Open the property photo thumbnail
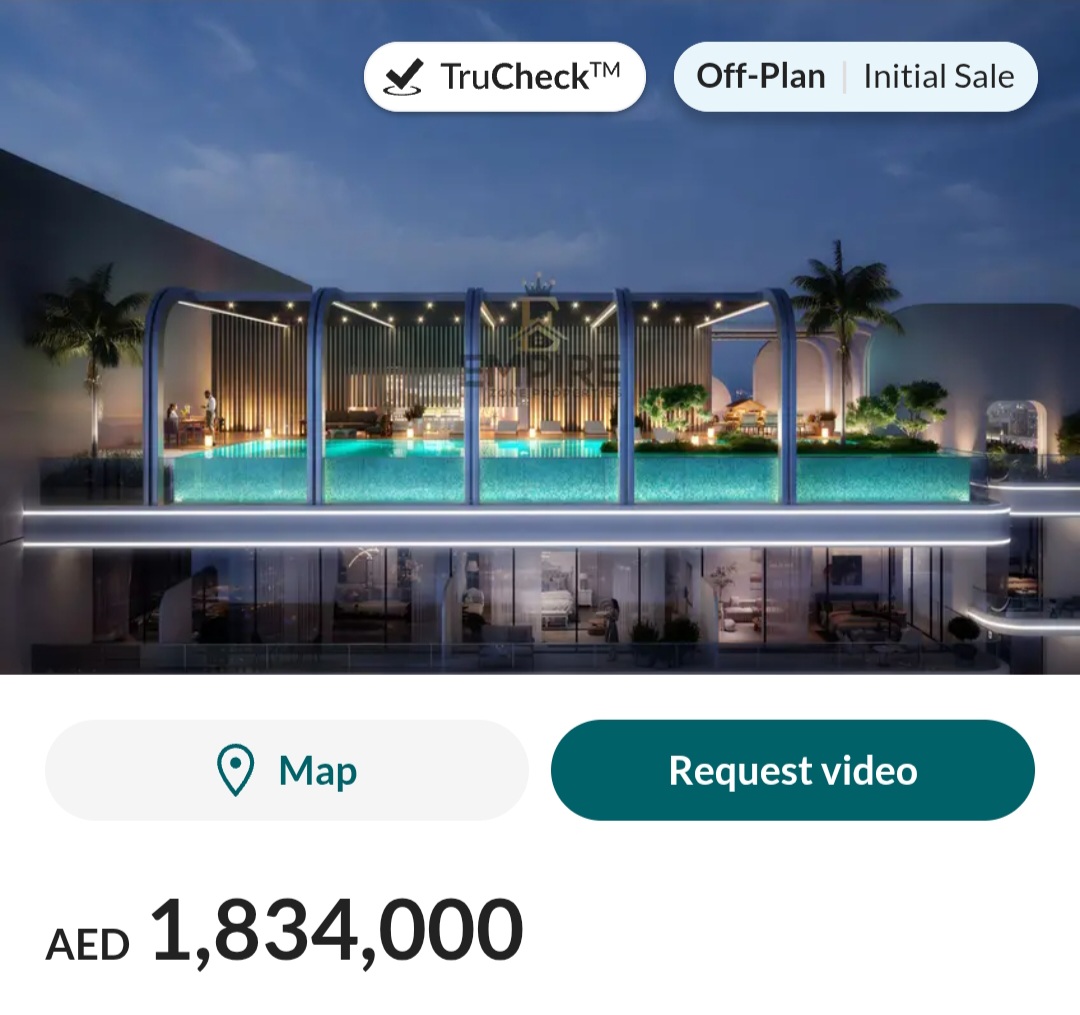The height and width of the screenshot is (1015, 1080). 540,400
